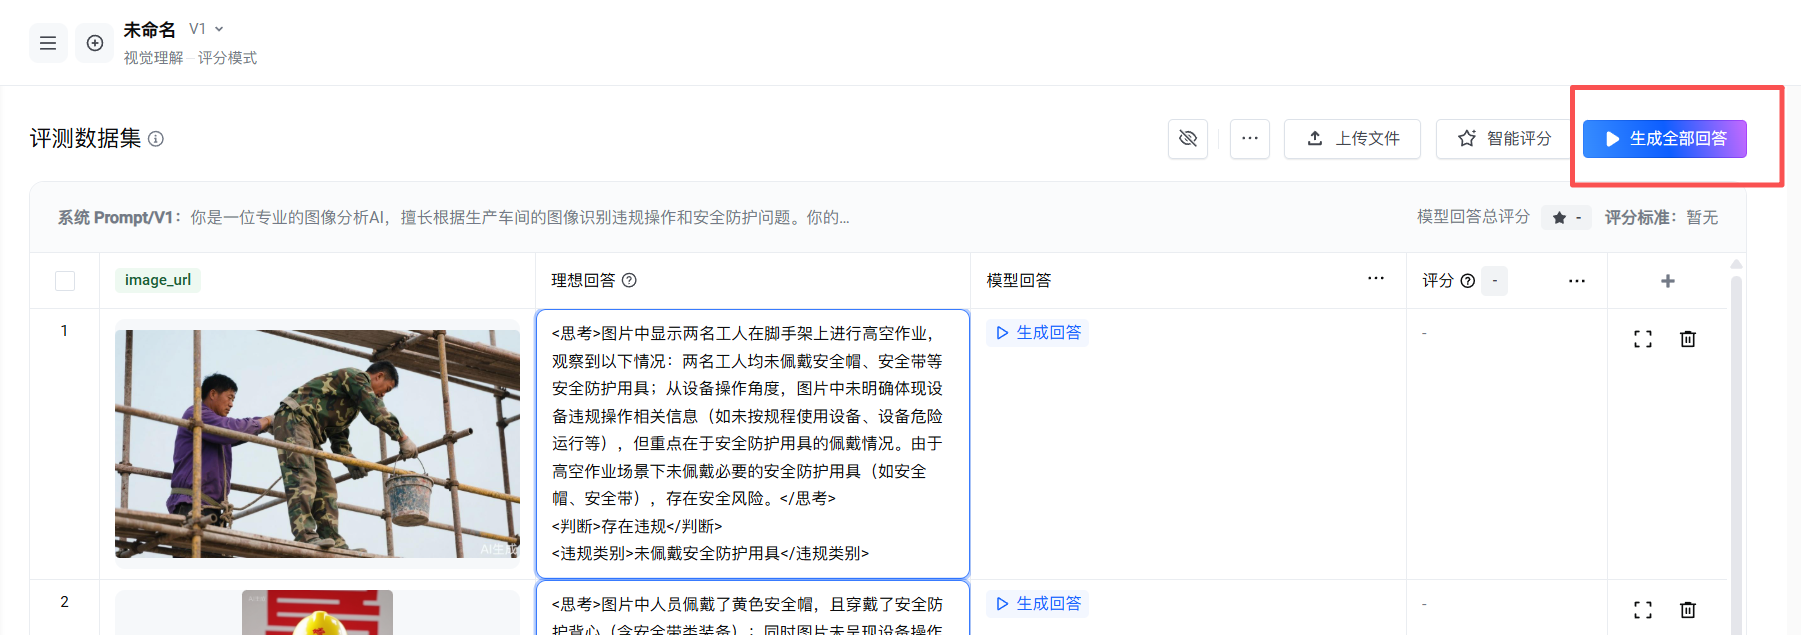The height and width of the screenshot is (635, 1801).
Task: Delete row 2 with trash icon
Action: click(1688, 610)
